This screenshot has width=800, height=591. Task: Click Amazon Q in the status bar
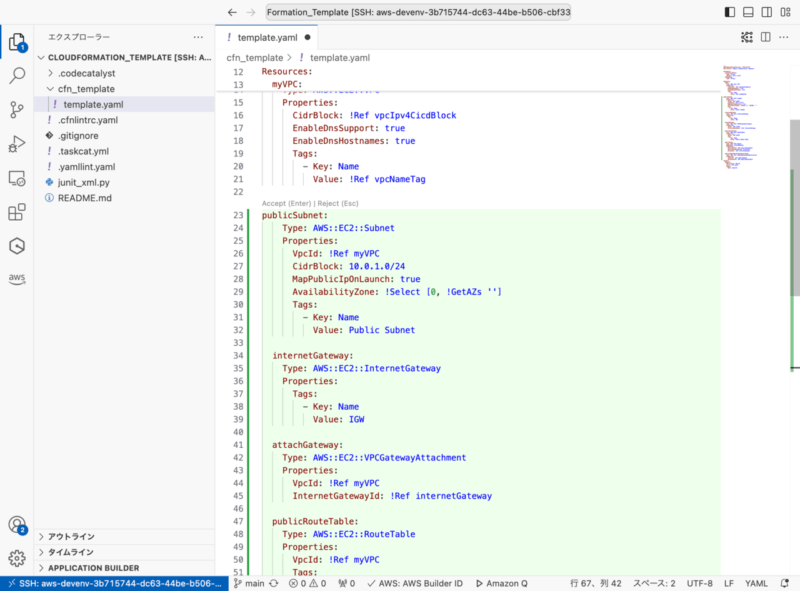(x=502, y=583)
